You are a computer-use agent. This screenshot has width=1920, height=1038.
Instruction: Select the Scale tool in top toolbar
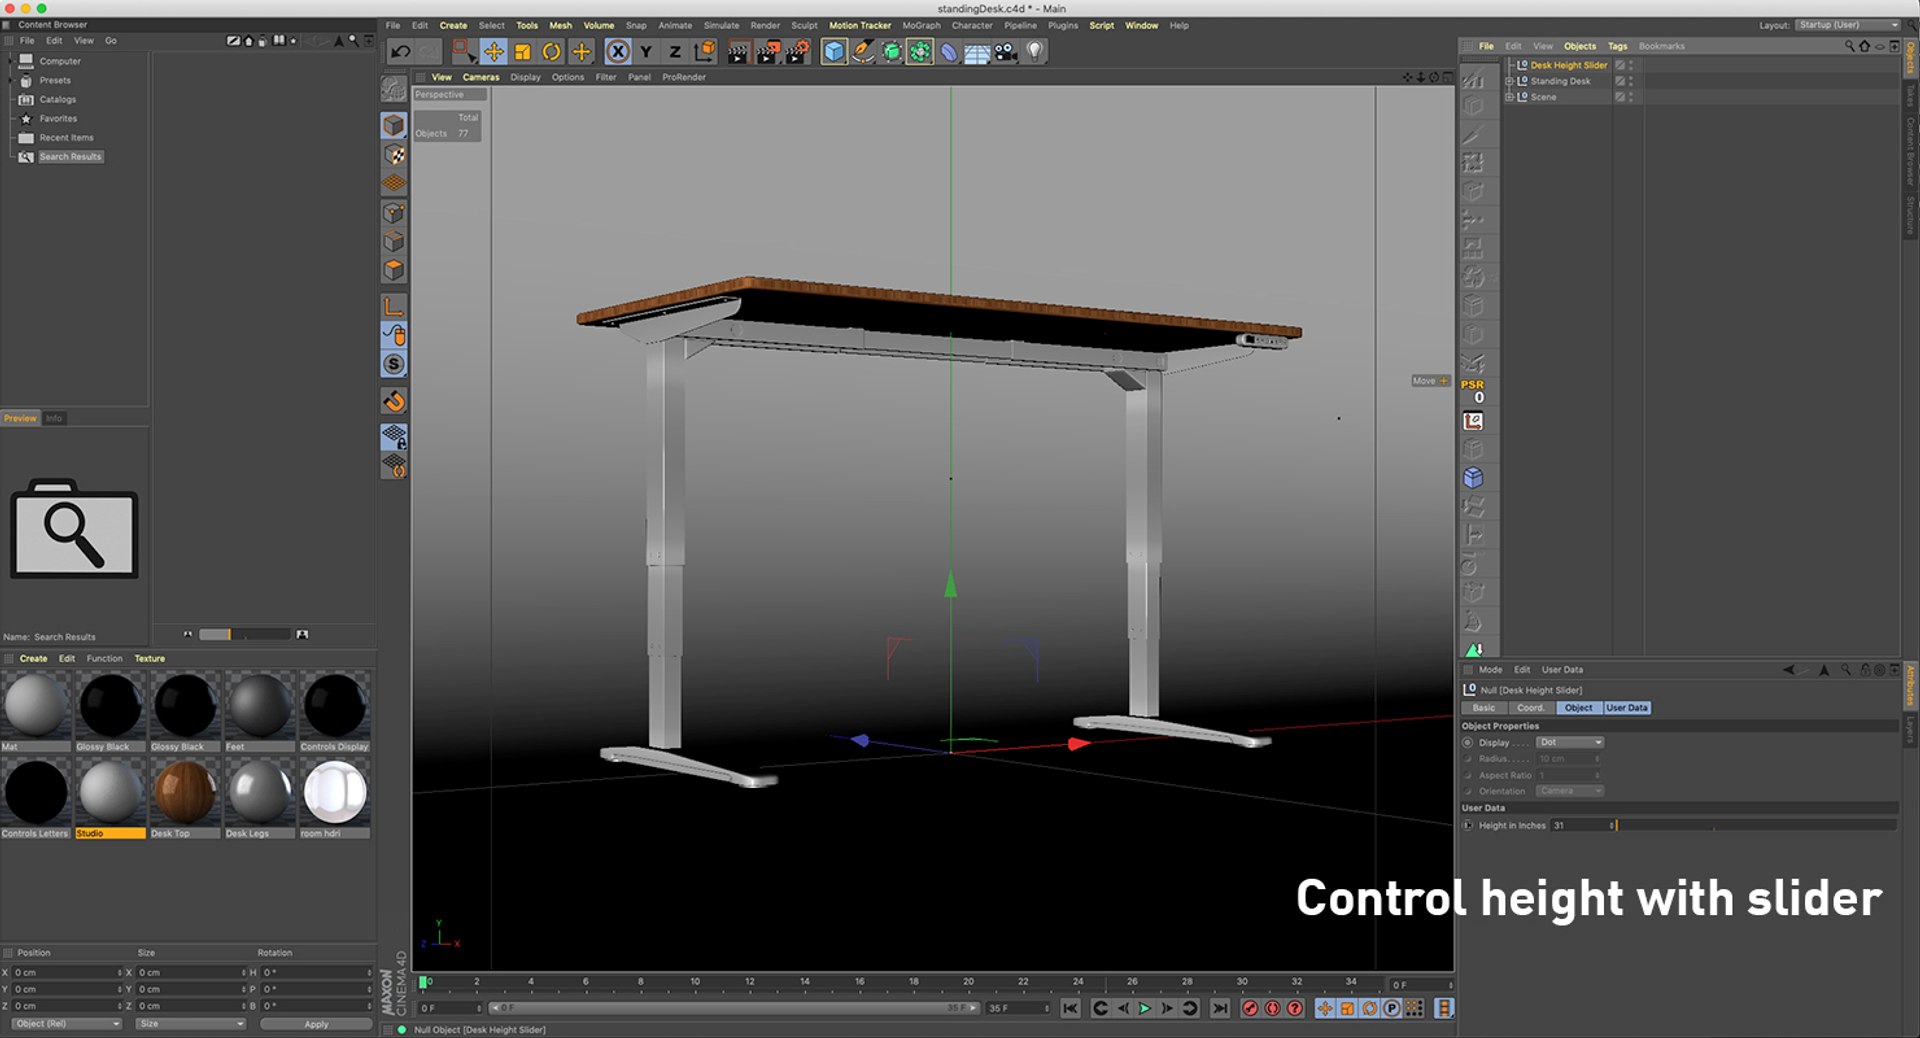522,52
